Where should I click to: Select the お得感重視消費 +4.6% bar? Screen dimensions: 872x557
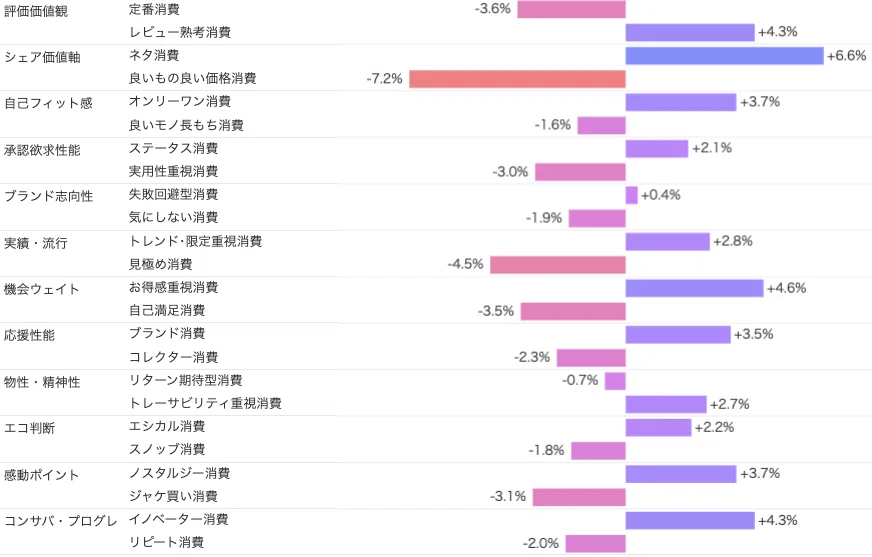(694, 288)
